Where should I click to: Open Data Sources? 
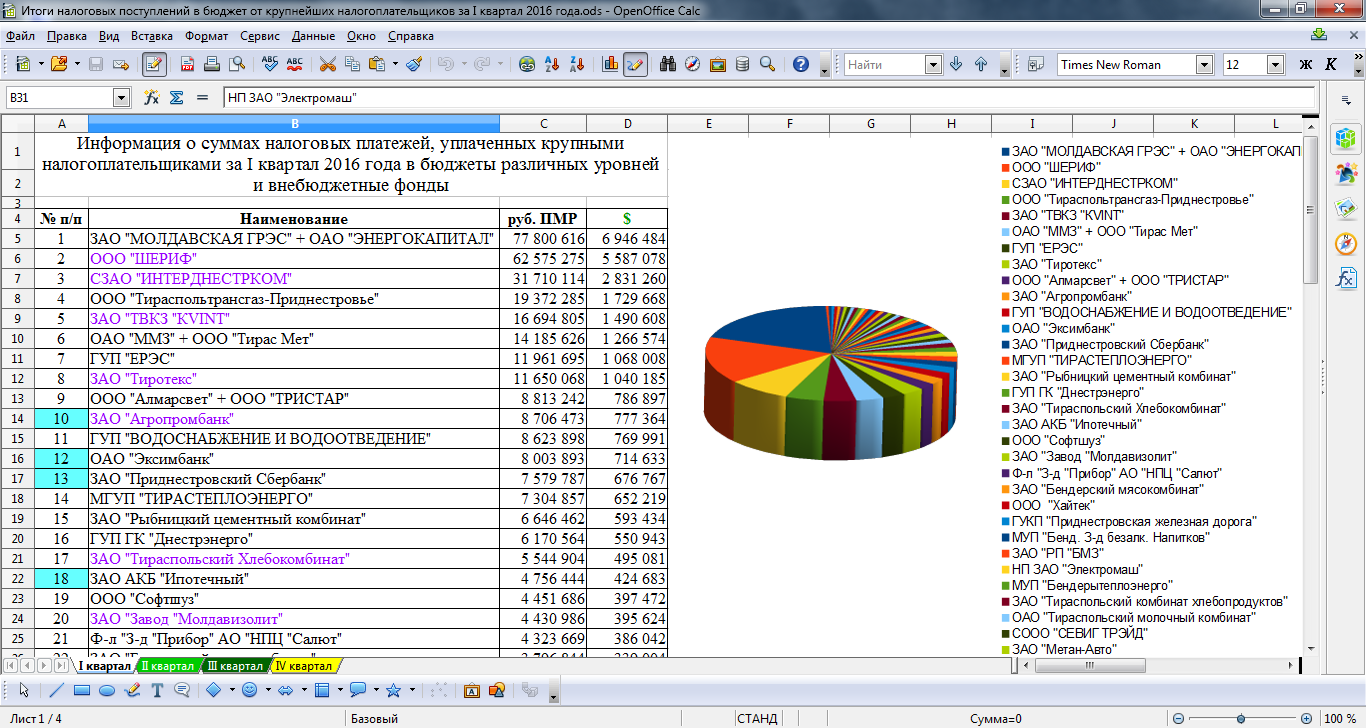(x=742, y=64)
